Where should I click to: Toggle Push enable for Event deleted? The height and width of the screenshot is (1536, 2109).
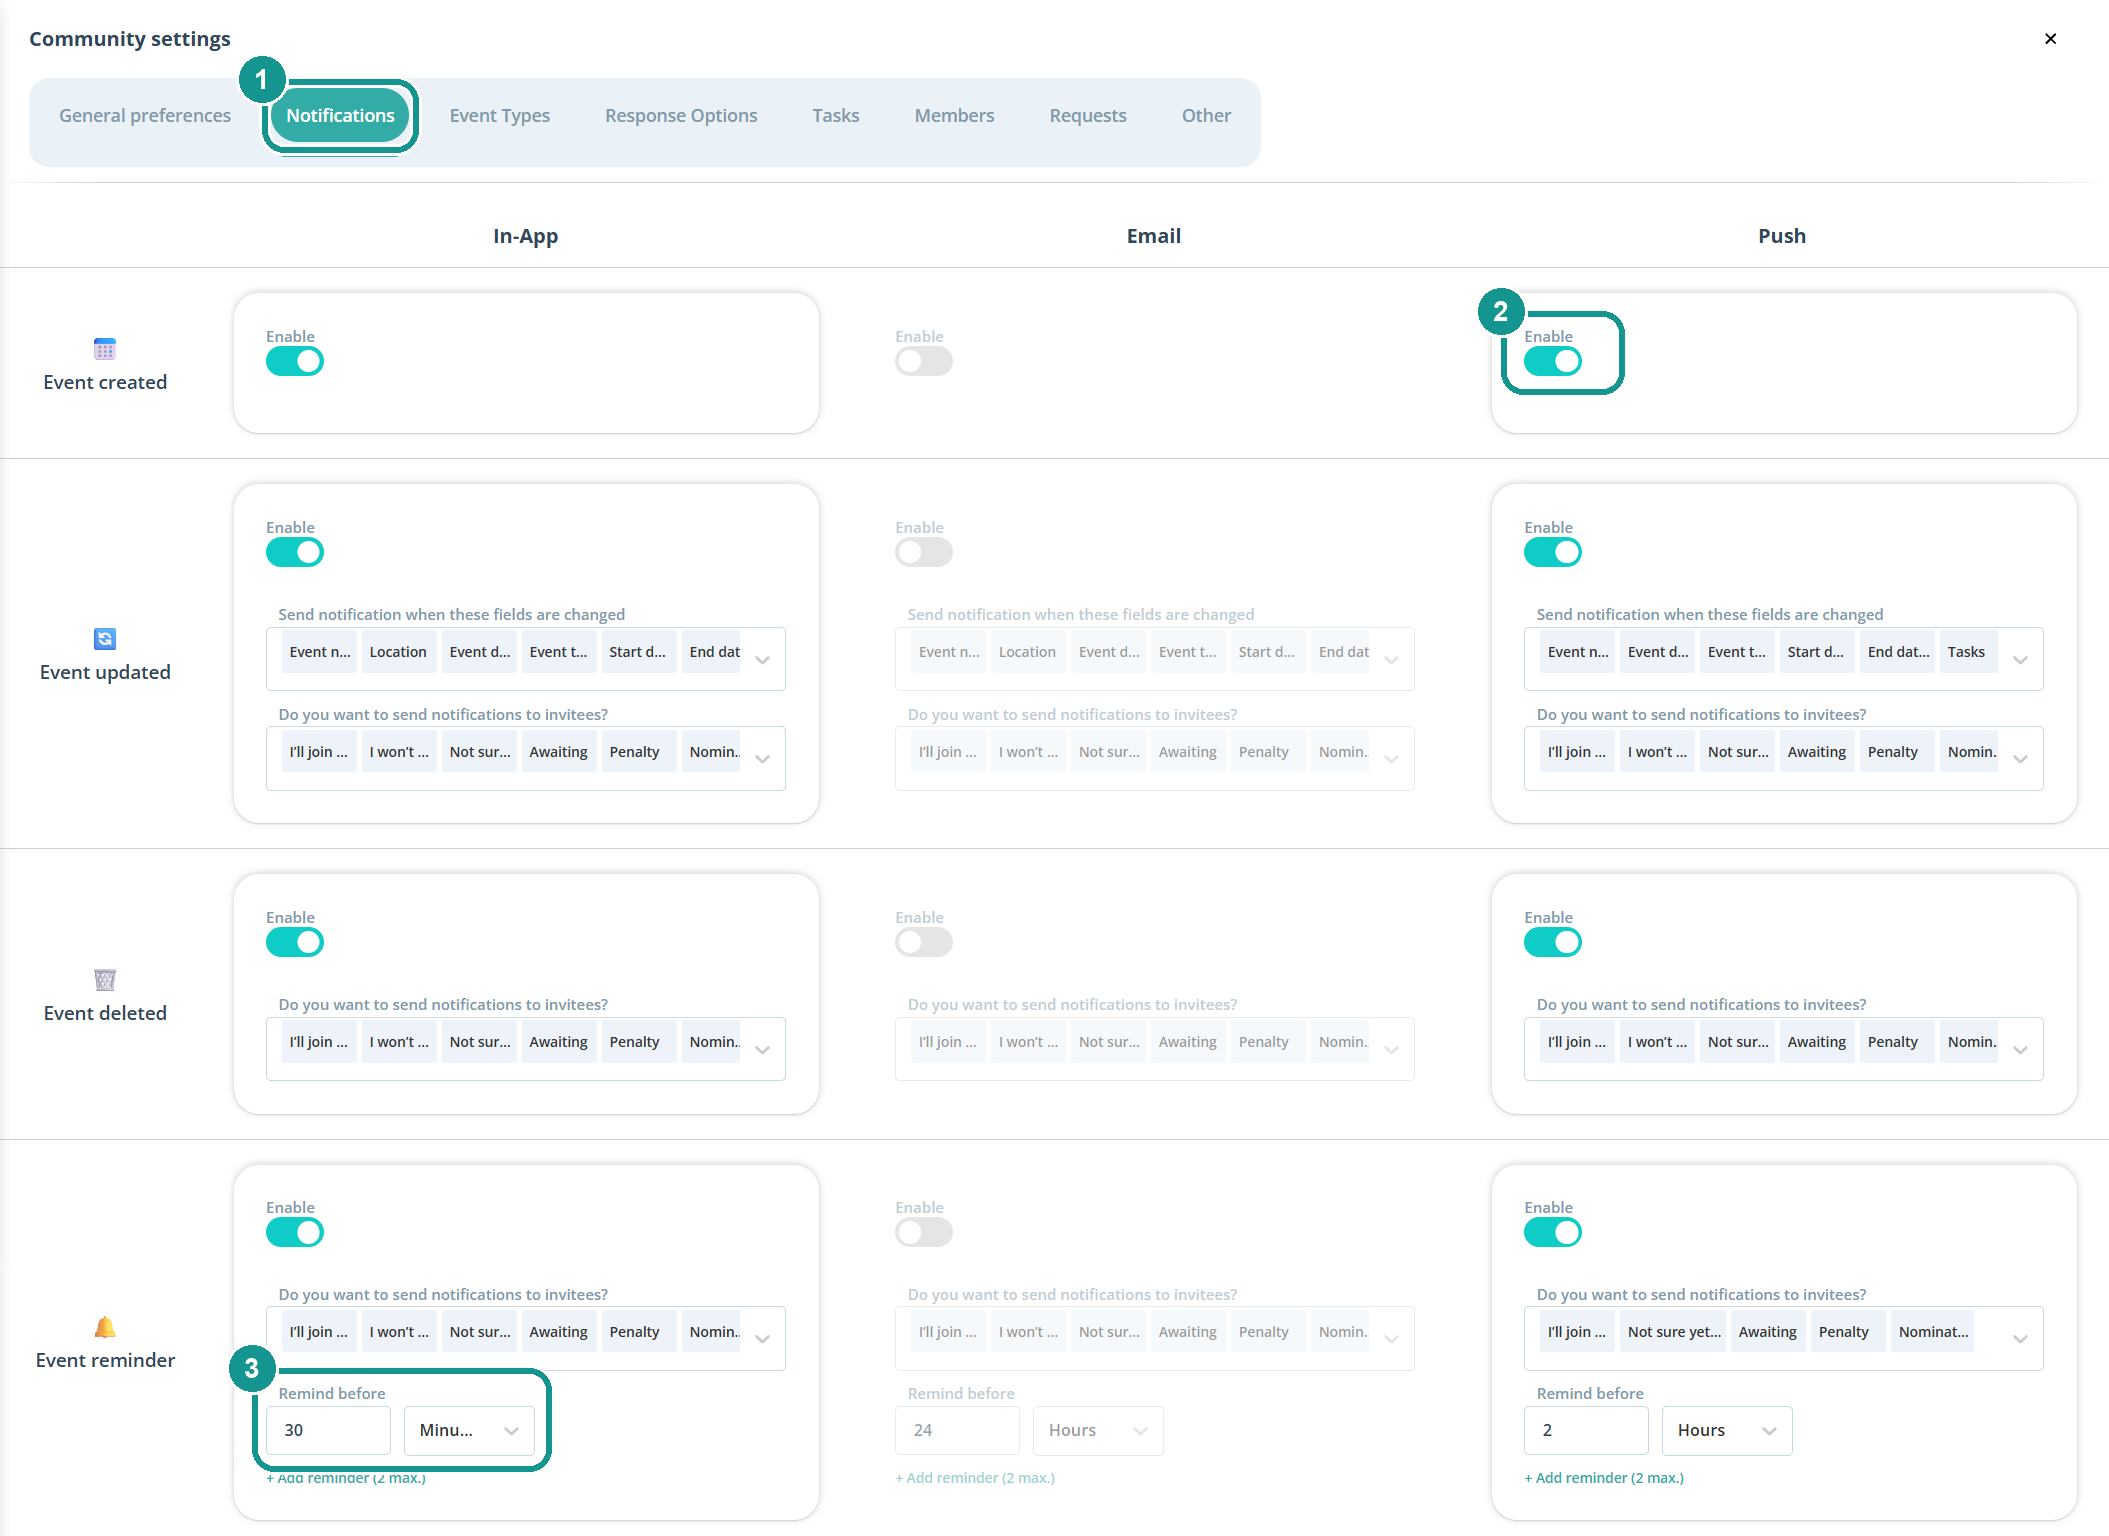[1553, 943]
